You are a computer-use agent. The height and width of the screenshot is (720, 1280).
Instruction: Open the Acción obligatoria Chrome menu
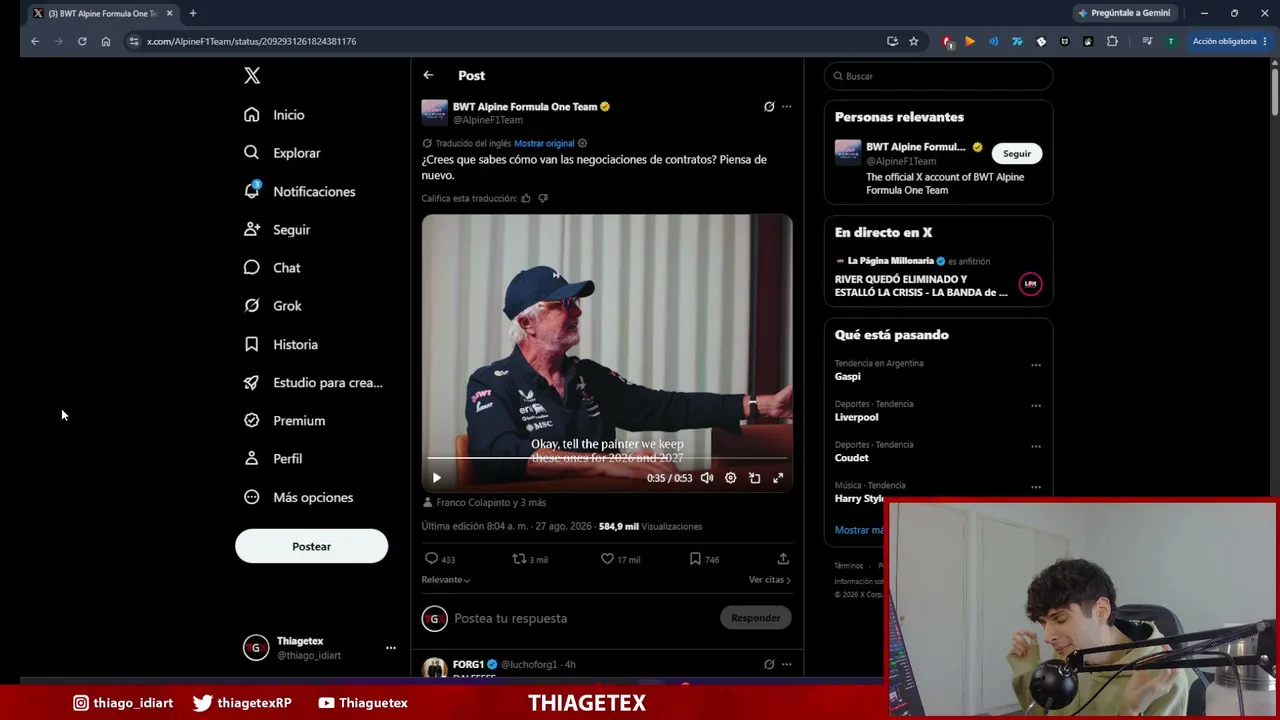coord(1230,41)
